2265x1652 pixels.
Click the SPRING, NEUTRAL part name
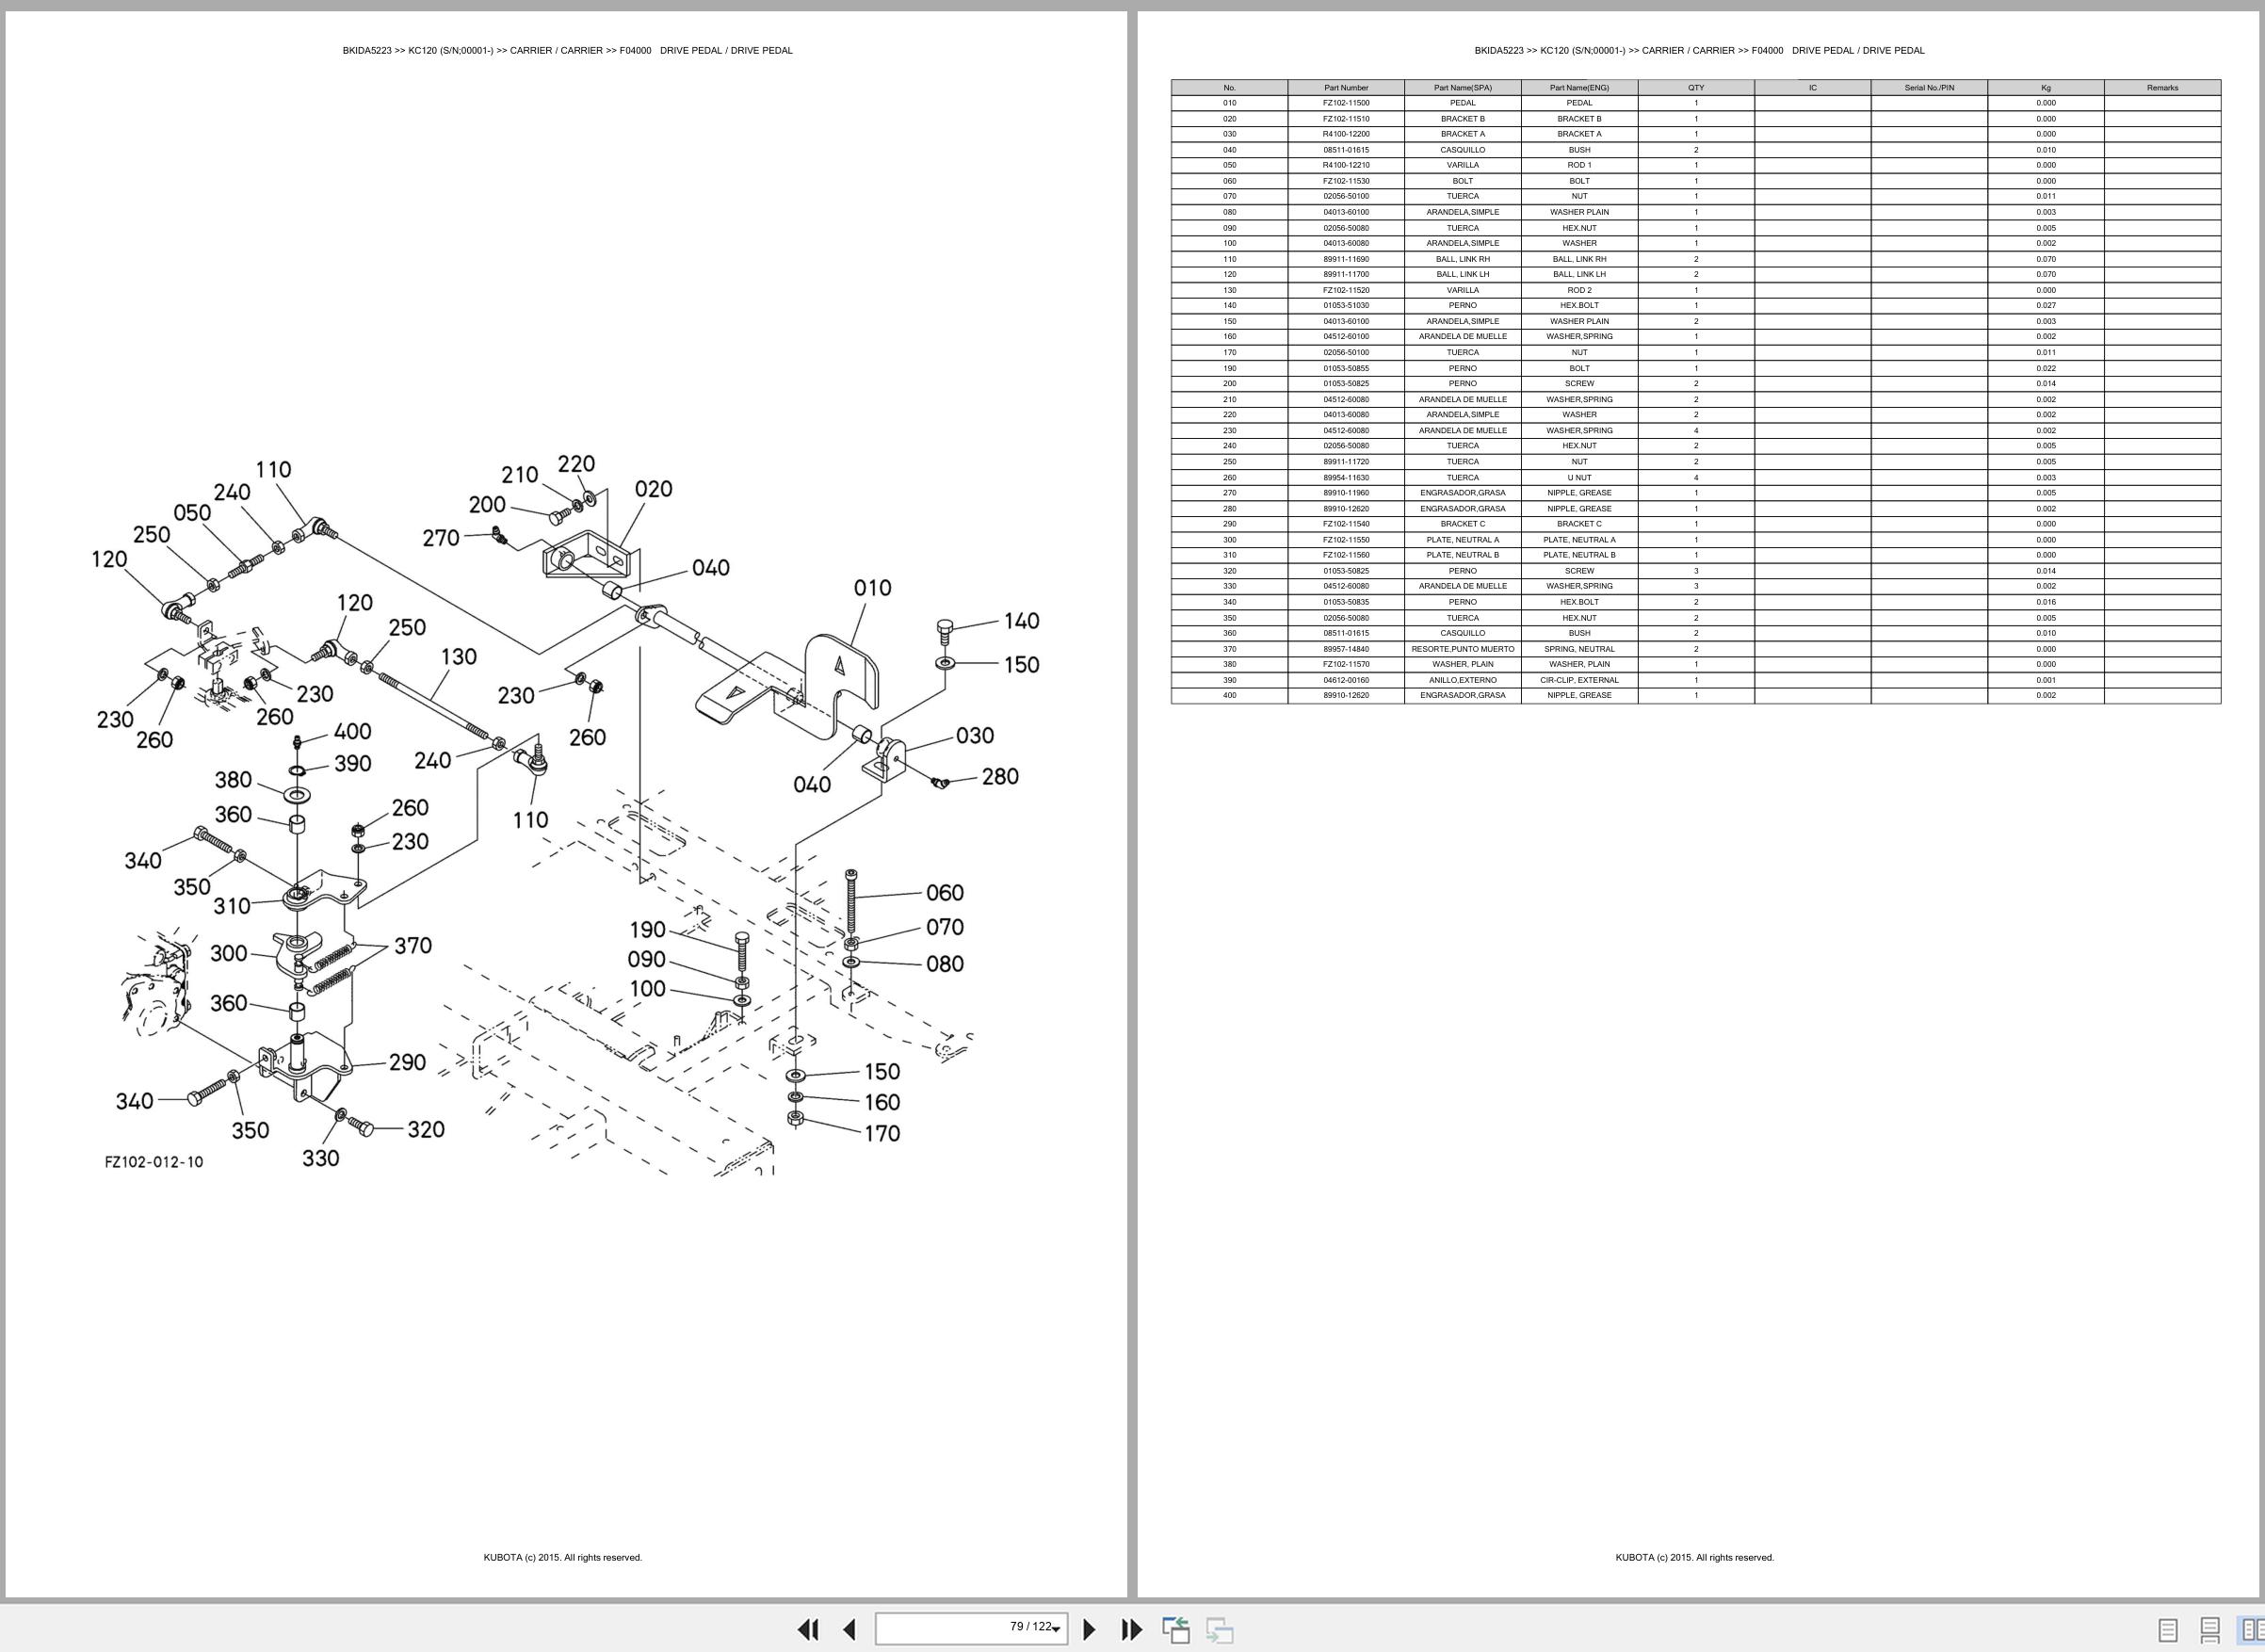1579,649
